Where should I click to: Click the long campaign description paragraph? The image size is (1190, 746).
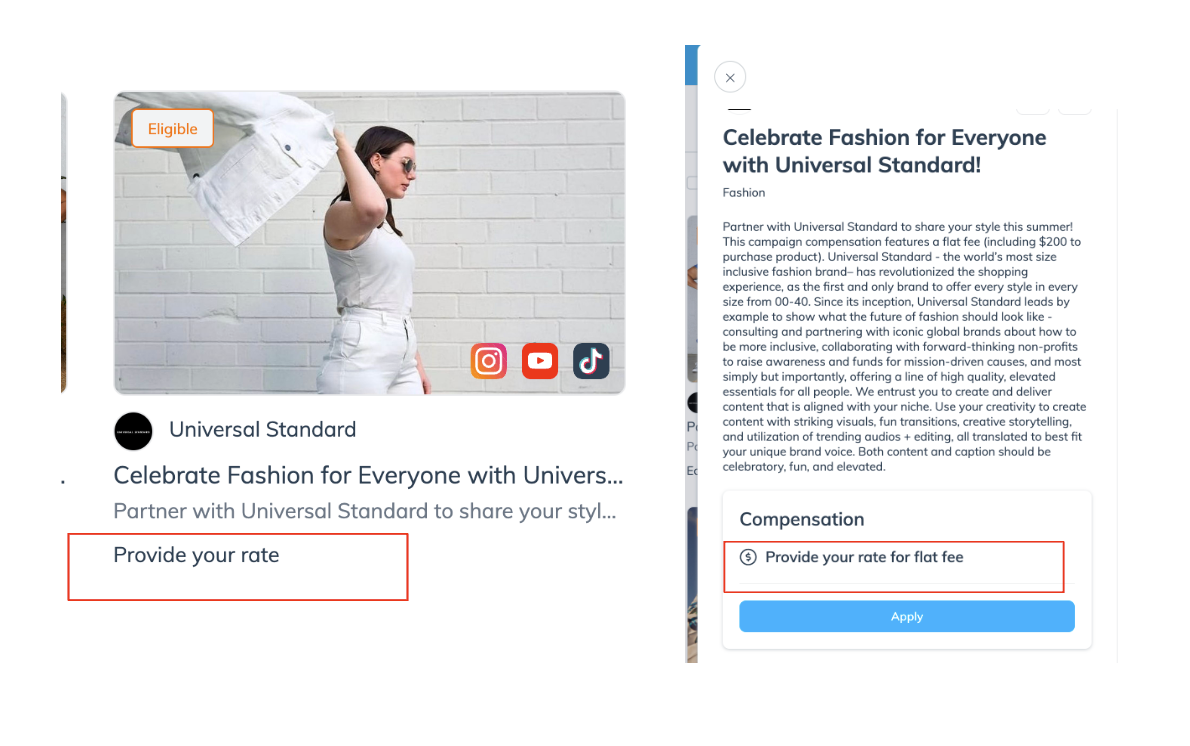coord(905,347)
